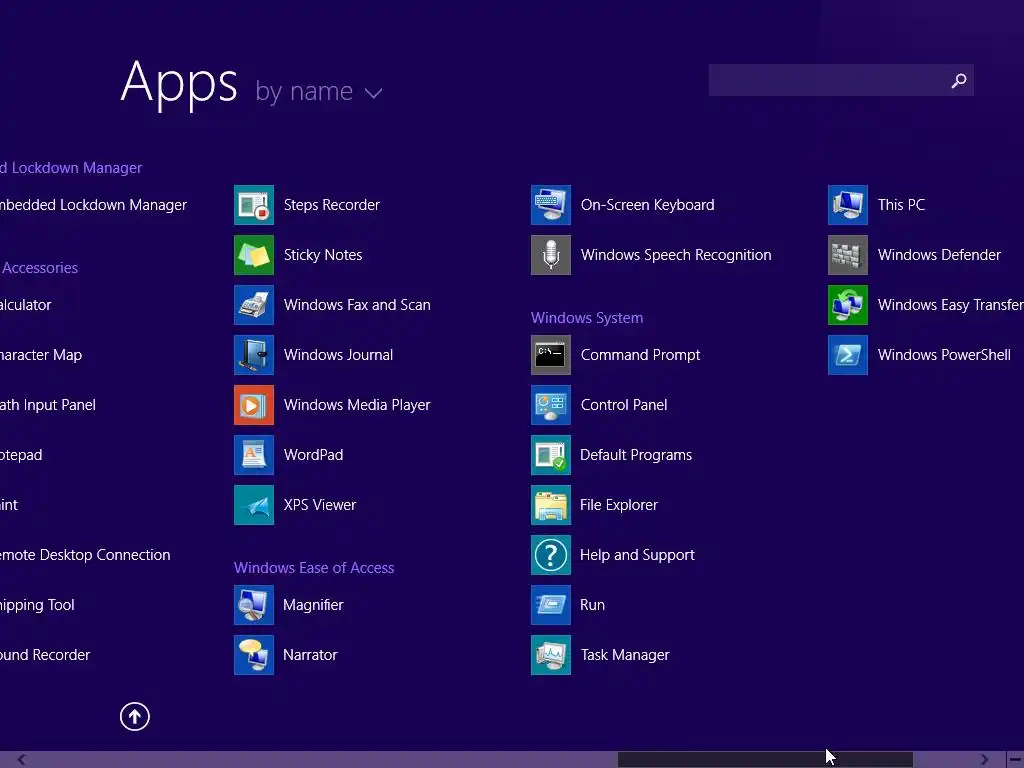Open Help and Support question mark icon
This screenshot has width=1024, height=768.
point(551,555)
